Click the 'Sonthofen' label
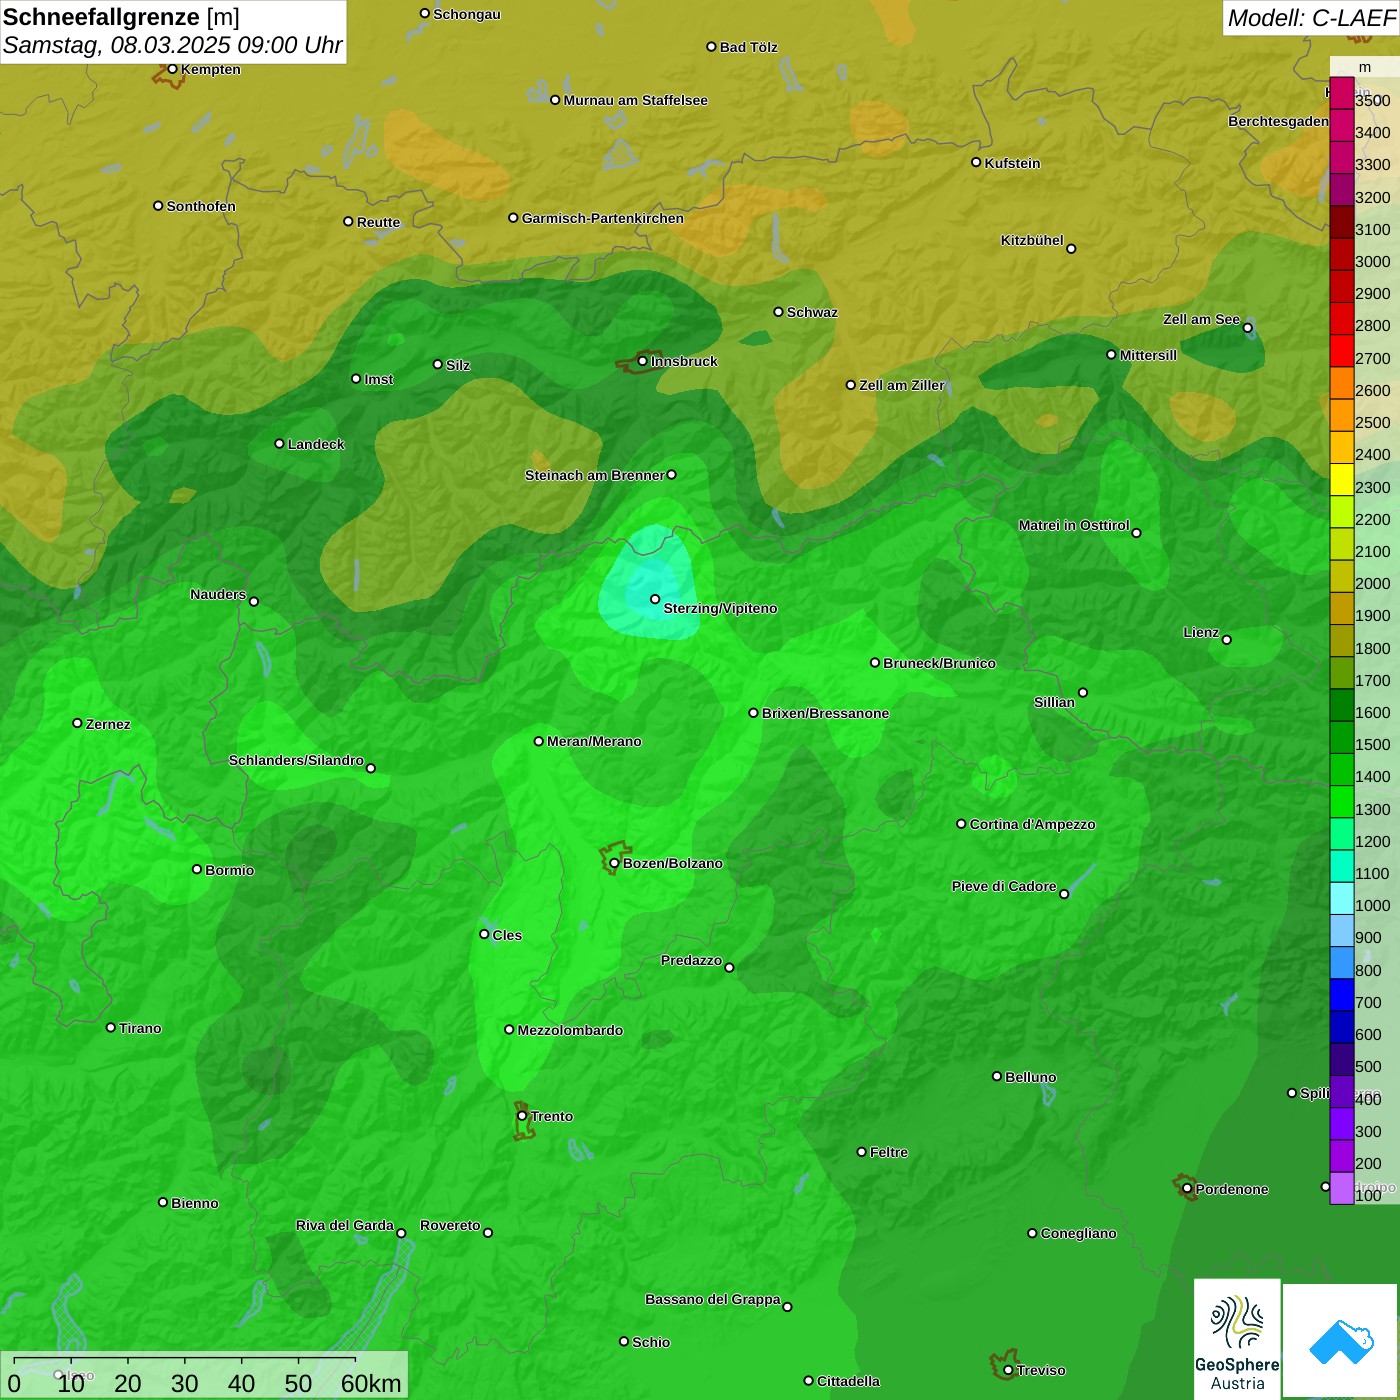This screenshot has width=1400, height=1400. (x=201, y=206)
